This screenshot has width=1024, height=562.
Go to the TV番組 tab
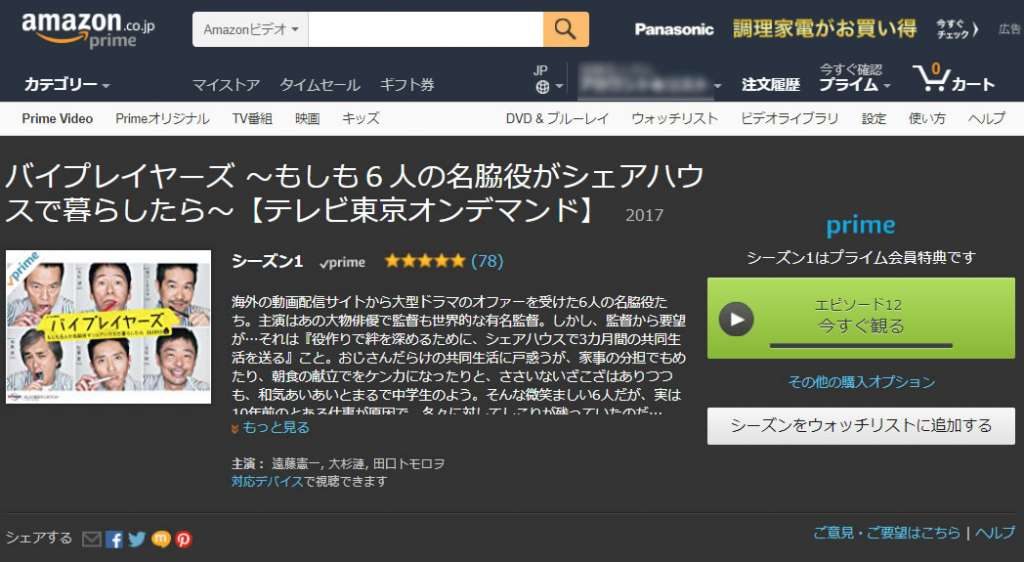pos(252,119)
